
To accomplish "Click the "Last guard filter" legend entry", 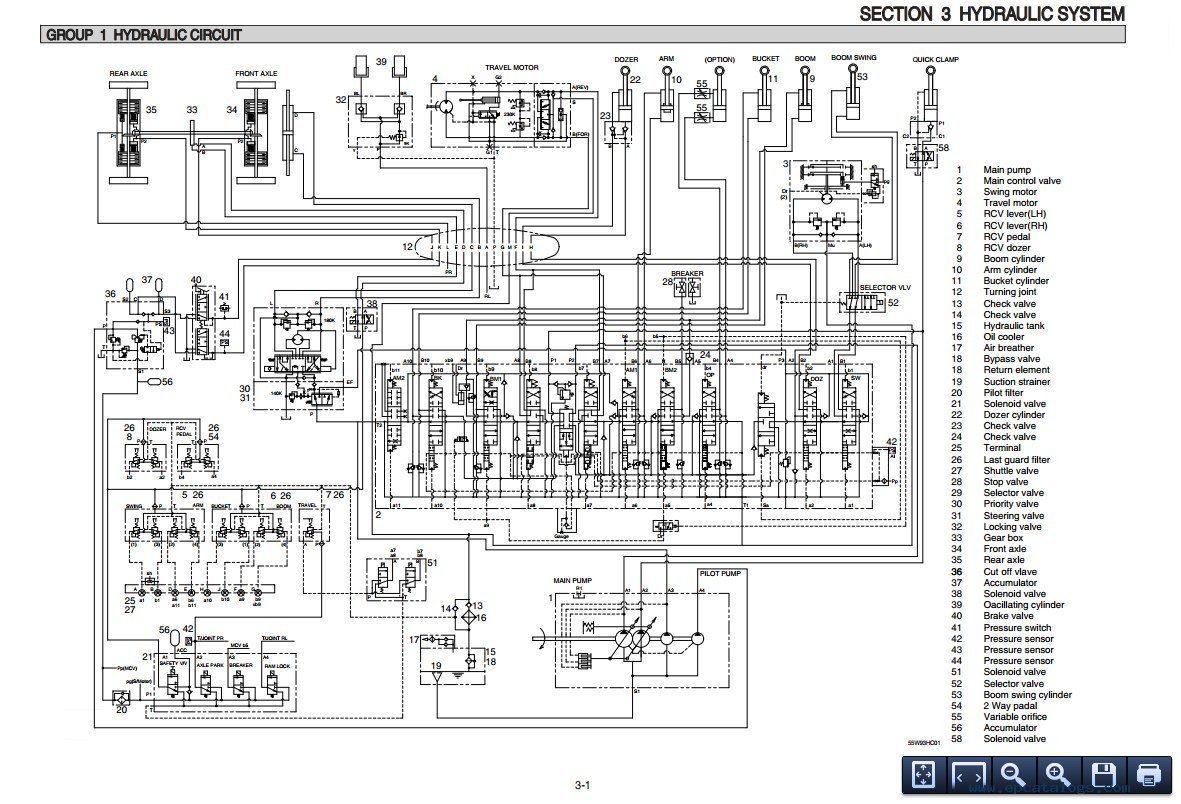I will [x=1016, y=460].
